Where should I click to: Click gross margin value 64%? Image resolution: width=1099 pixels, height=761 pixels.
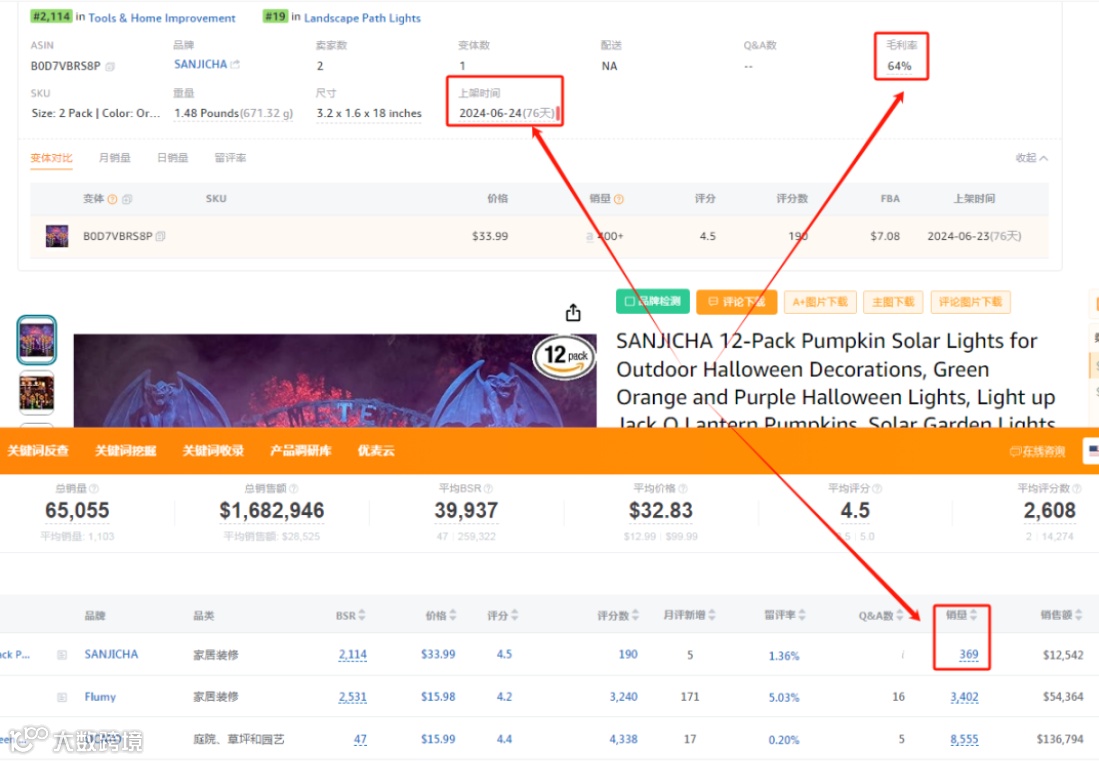coord(899,67)
